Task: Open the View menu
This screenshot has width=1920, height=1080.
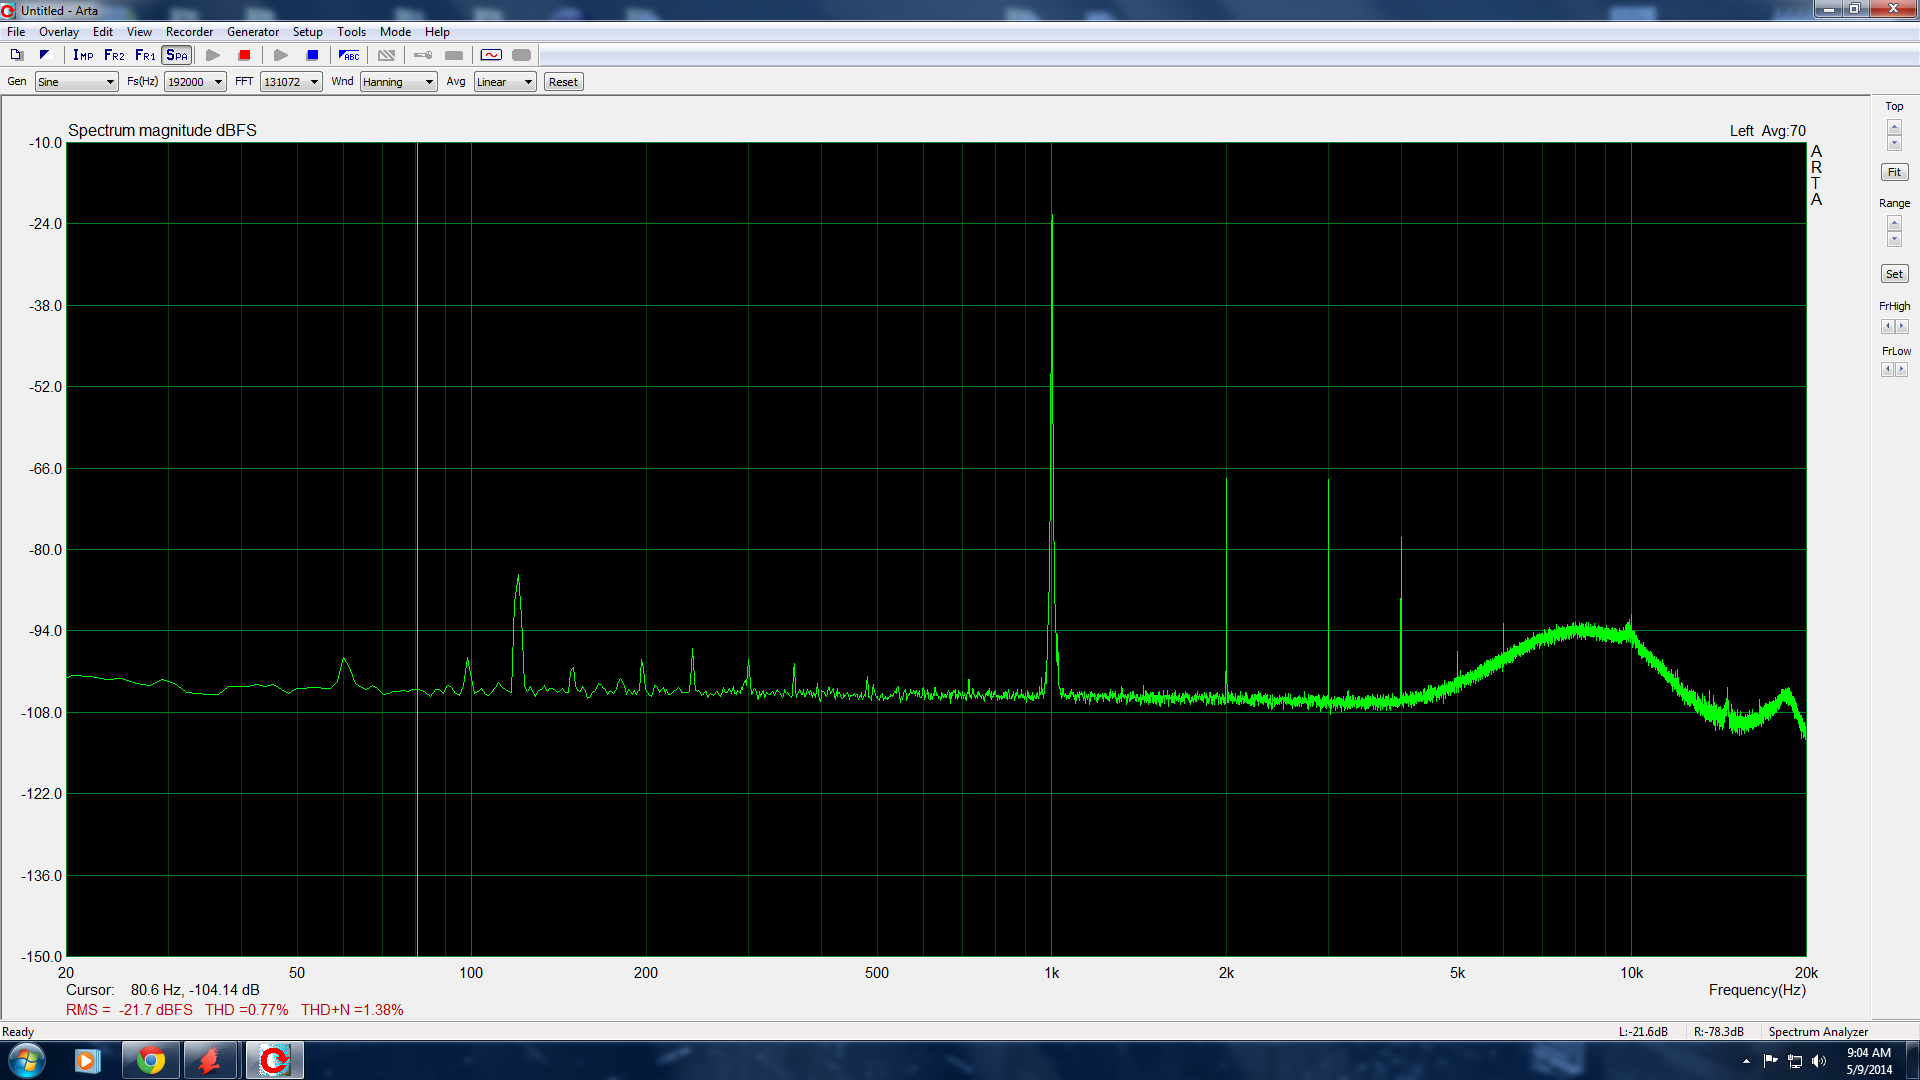Action: tap(139, 32)
